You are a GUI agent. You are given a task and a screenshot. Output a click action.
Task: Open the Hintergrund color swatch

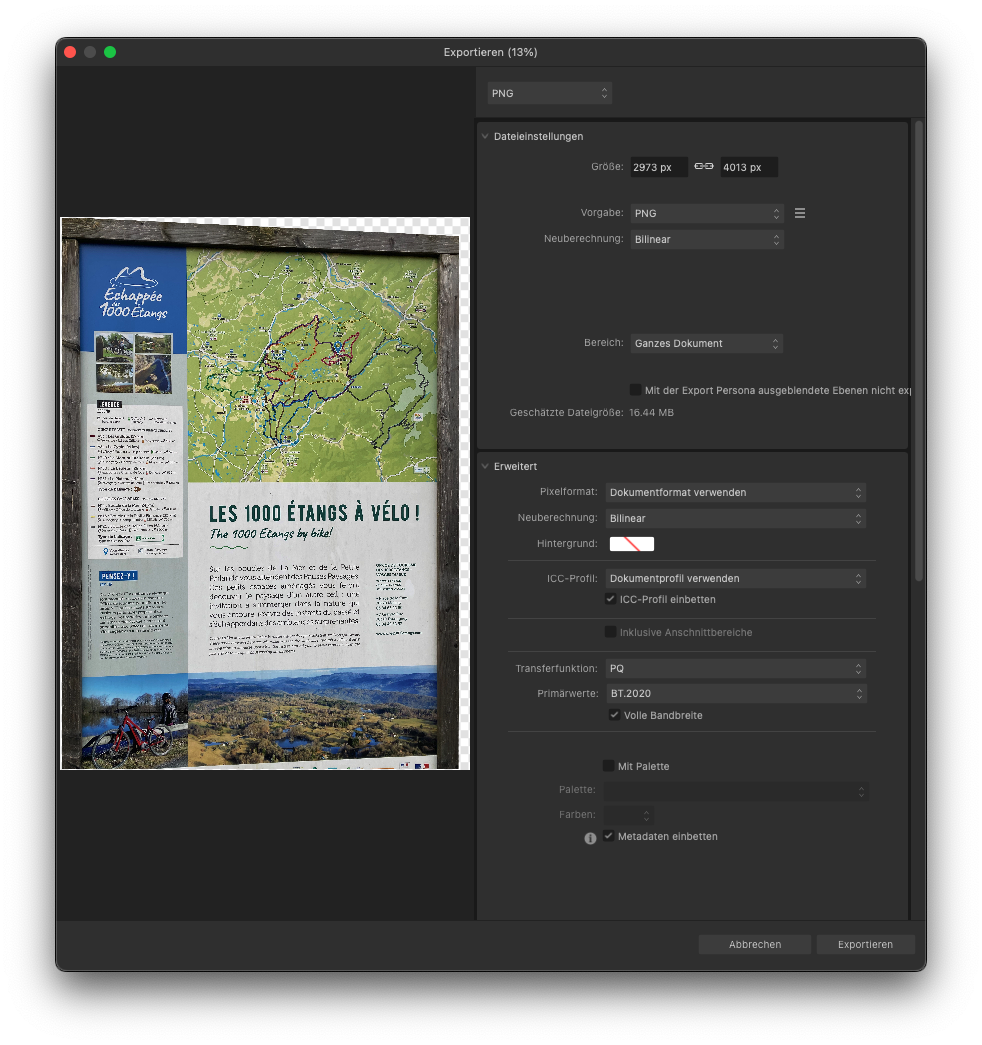[x=632, y=543]
